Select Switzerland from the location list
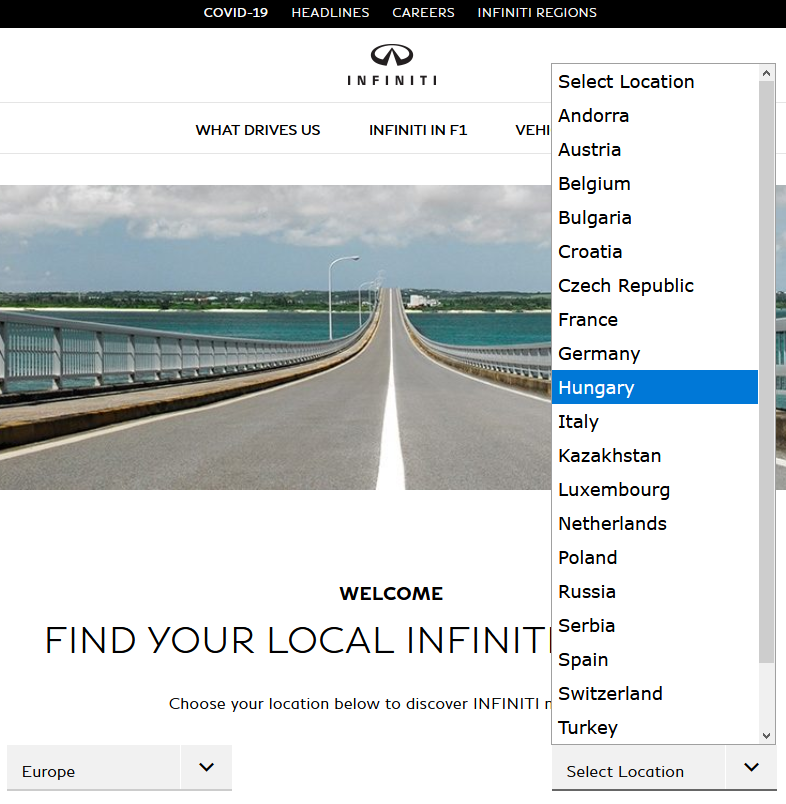This screenshot has width=786, height=804. click(x=655, y=693)
